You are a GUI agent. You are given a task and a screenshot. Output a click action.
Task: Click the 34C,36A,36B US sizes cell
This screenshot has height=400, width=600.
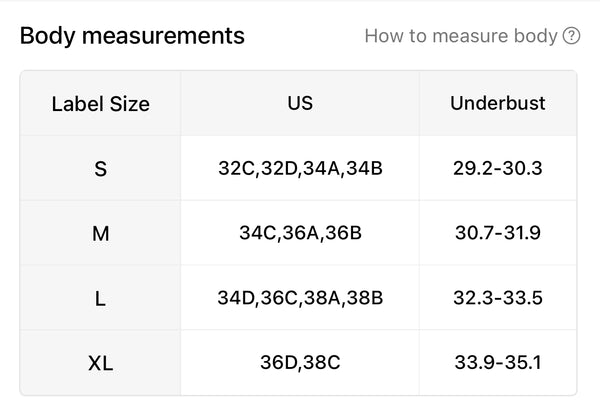[x=300, y=233]
